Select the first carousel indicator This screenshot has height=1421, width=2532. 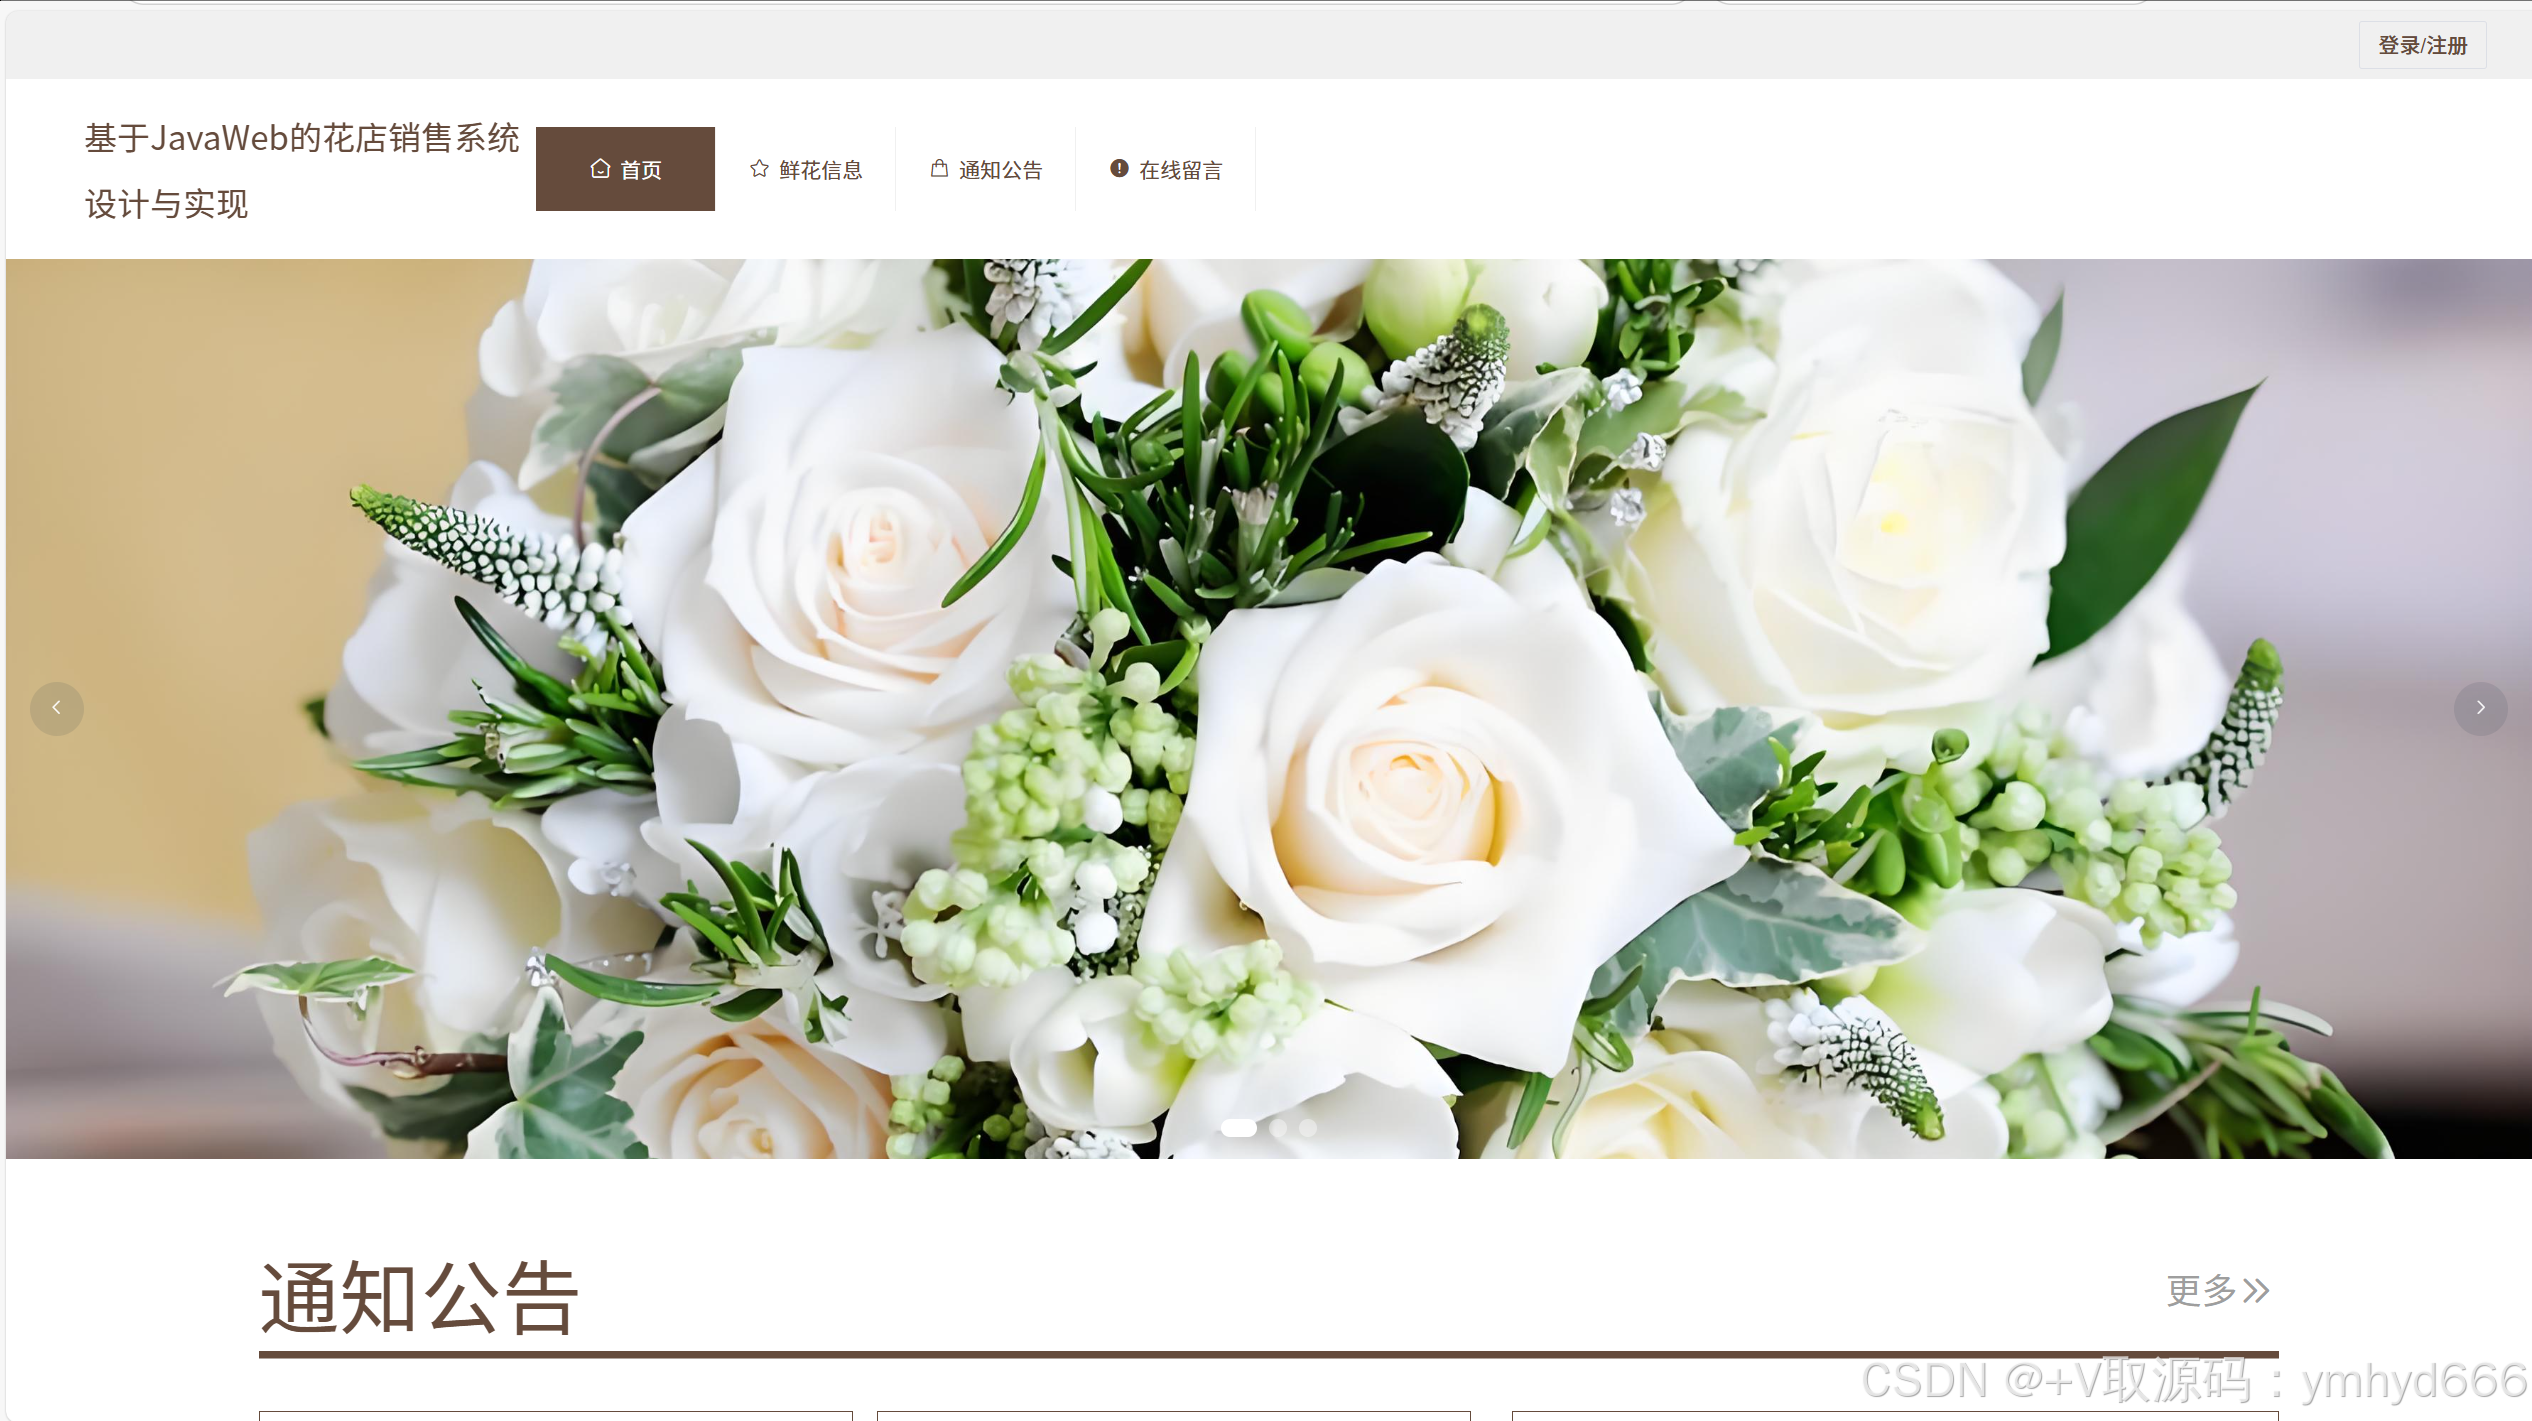[x=1238, y=1128]
